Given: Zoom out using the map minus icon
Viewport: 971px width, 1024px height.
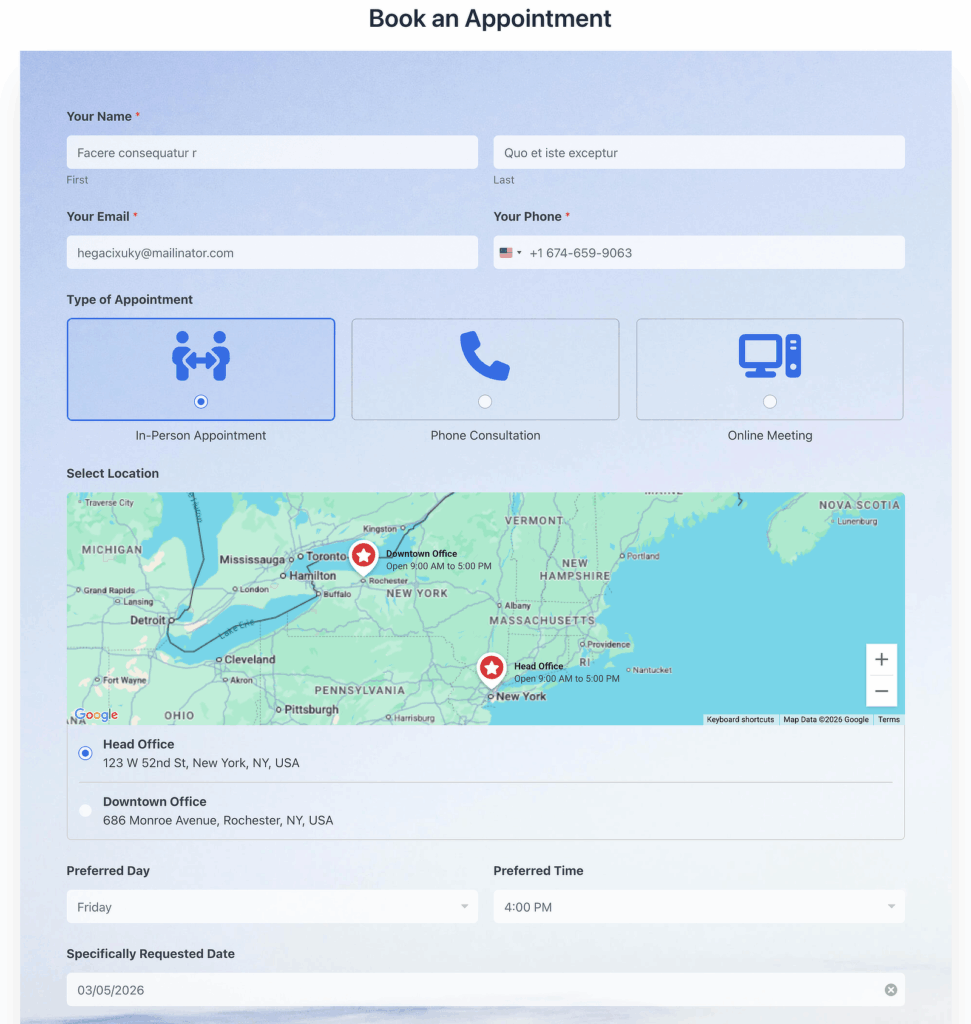Looking at the screenshot, I should click(x=881, y=690).
